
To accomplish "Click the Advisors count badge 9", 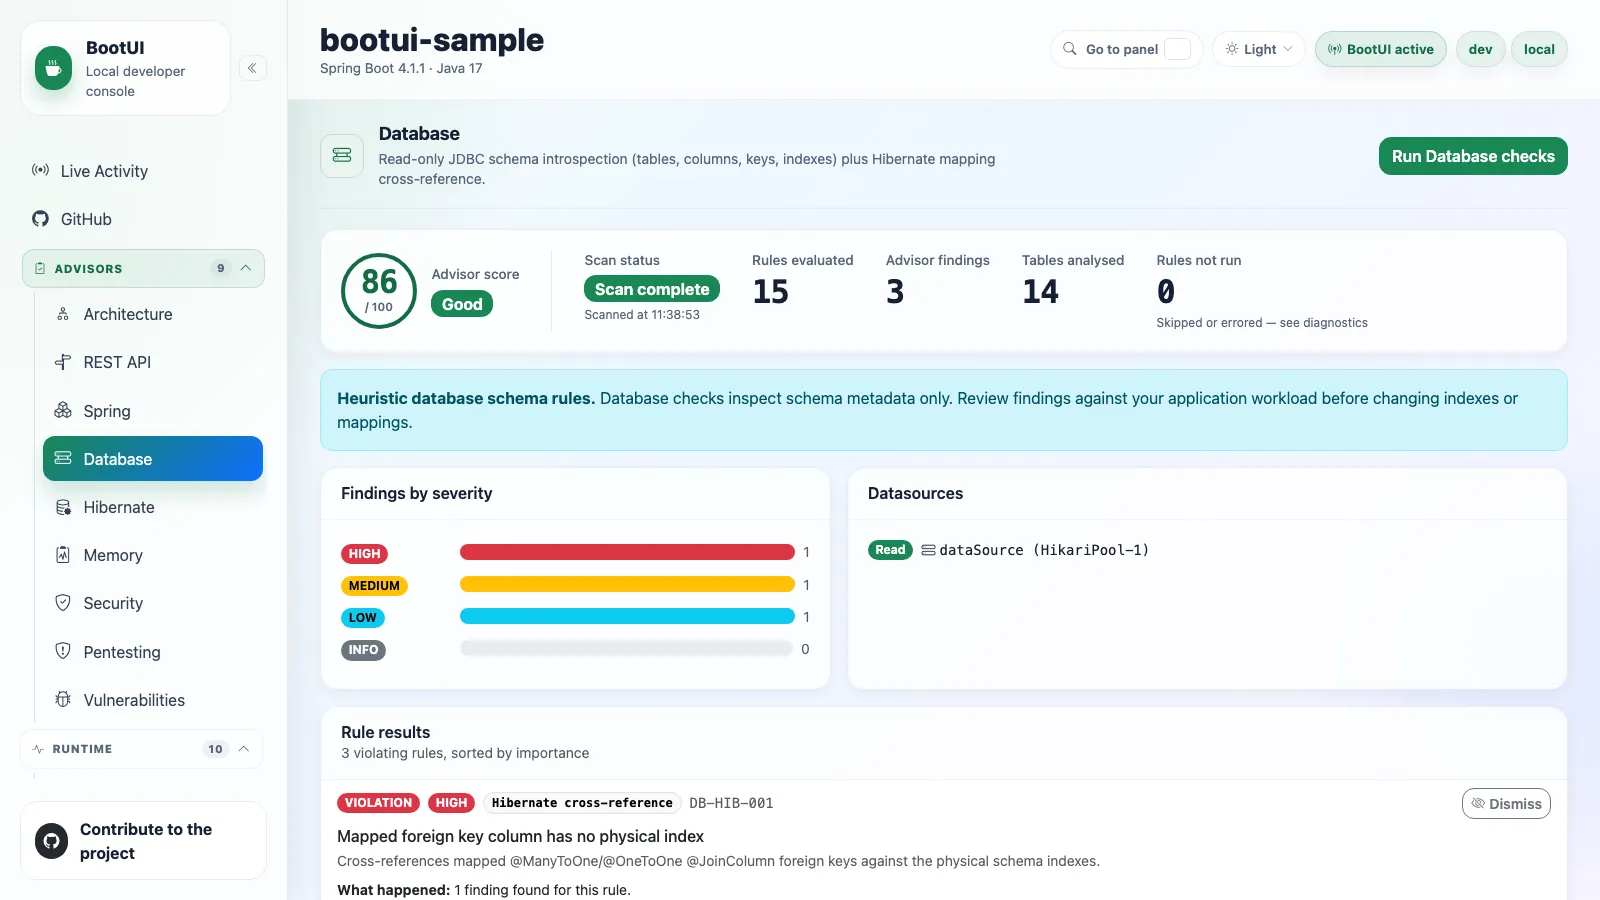I will click(221, 268).
